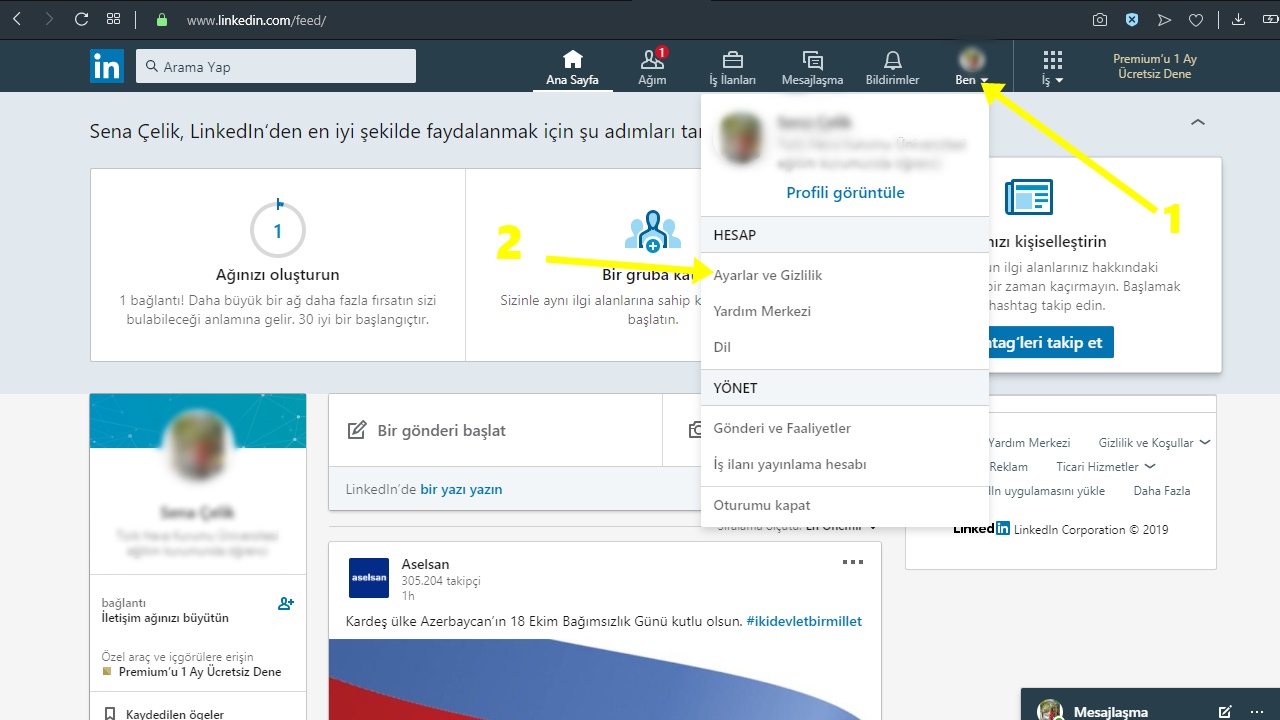Click the news card newspaper icon
Screen dimensions: 1280x720
click(1028, 197)
